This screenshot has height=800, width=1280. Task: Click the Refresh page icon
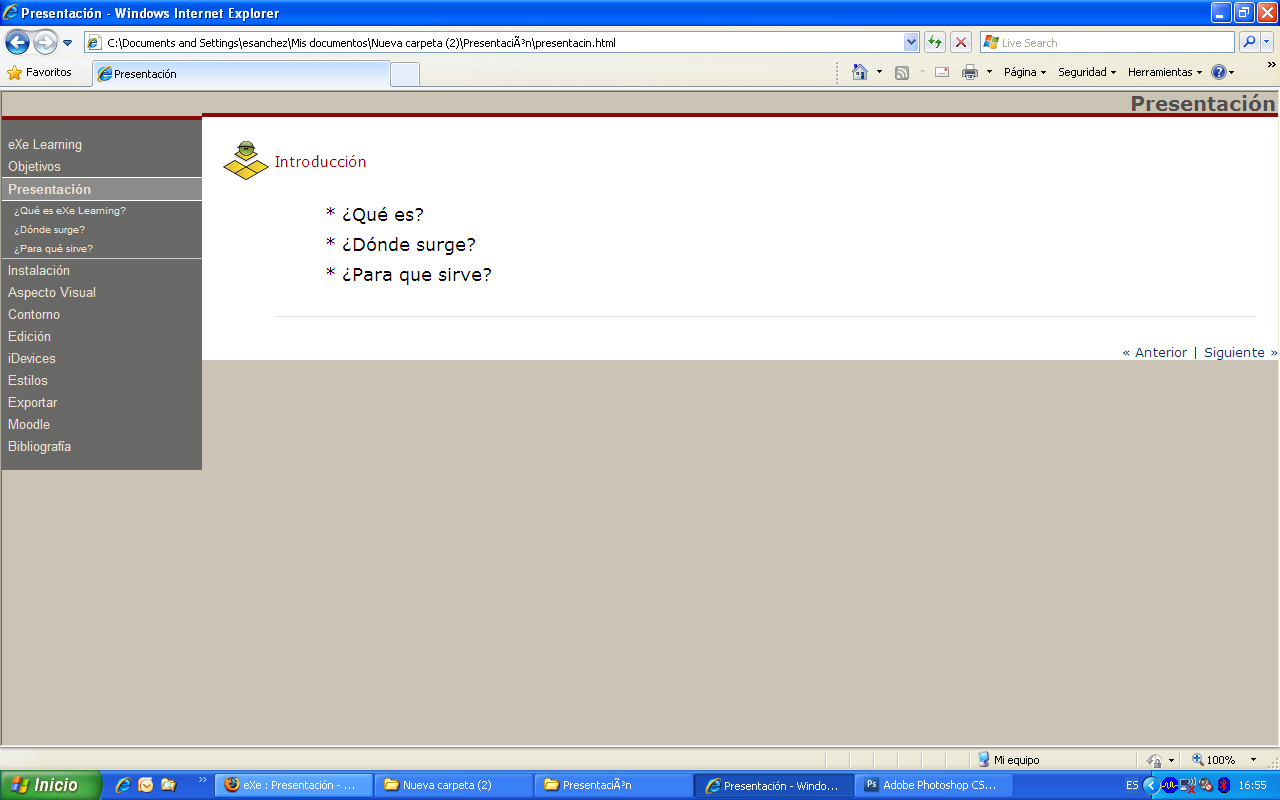point(934,42)
